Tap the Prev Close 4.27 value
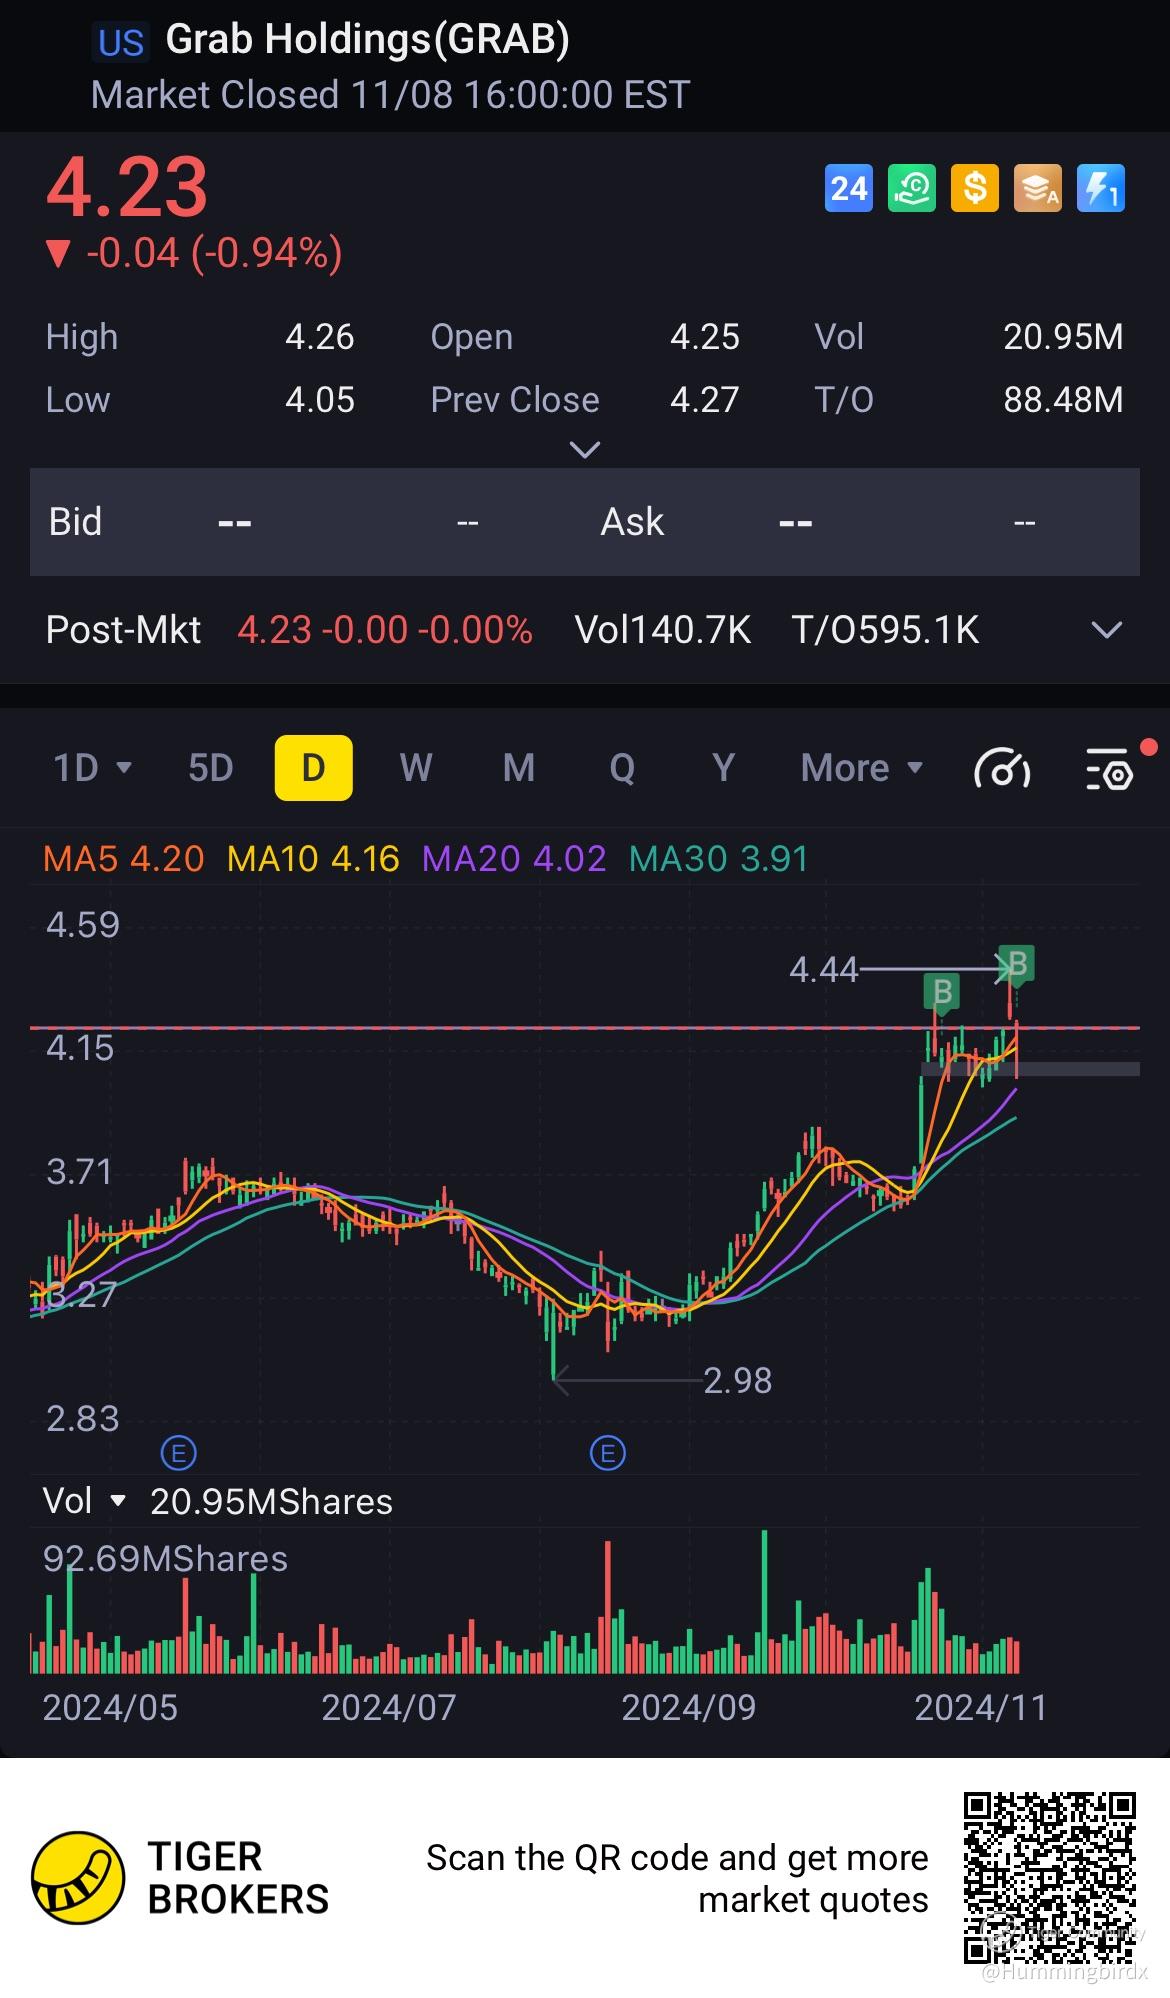This screenshot has height=1998, width=1170. pos(705,400)
